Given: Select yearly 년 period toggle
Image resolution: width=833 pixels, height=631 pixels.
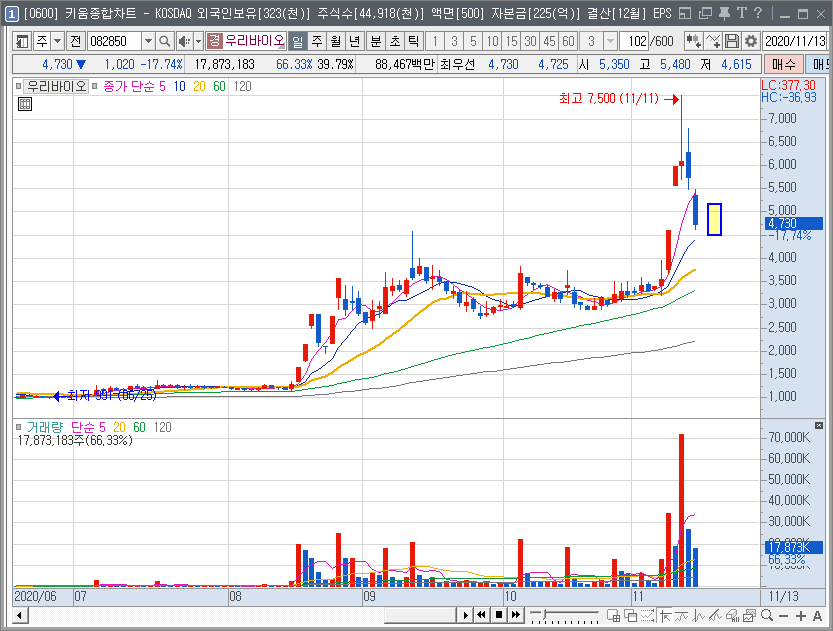Looking at the screenshot, I should (355, 41).
